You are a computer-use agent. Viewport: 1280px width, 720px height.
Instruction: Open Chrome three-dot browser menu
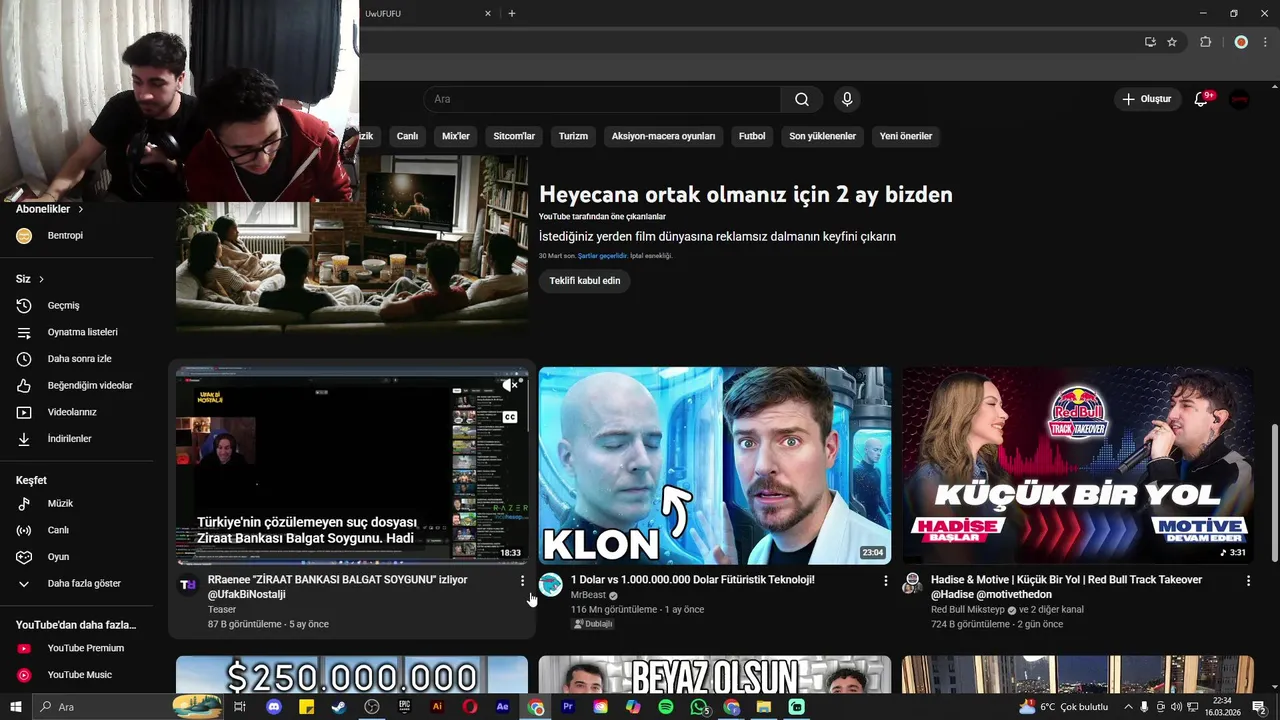[1265, 42]
